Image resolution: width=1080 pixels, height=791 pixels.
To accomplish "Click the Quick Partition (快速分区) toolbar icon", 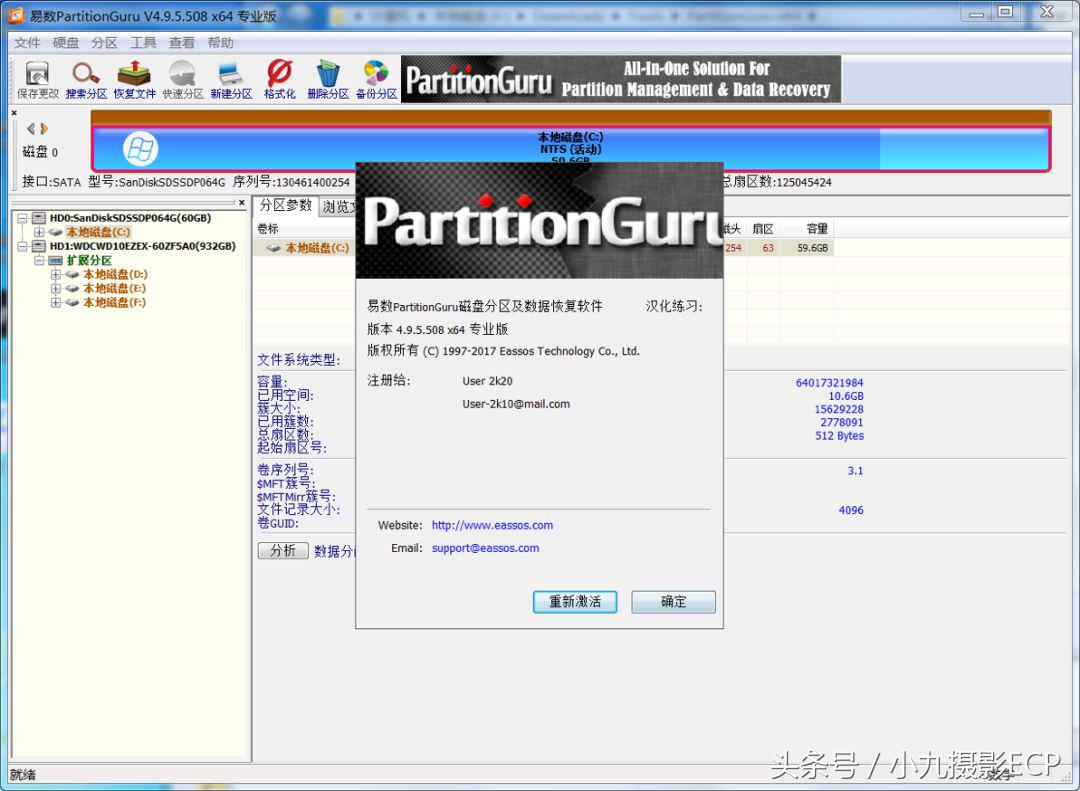I will (183, 80).
